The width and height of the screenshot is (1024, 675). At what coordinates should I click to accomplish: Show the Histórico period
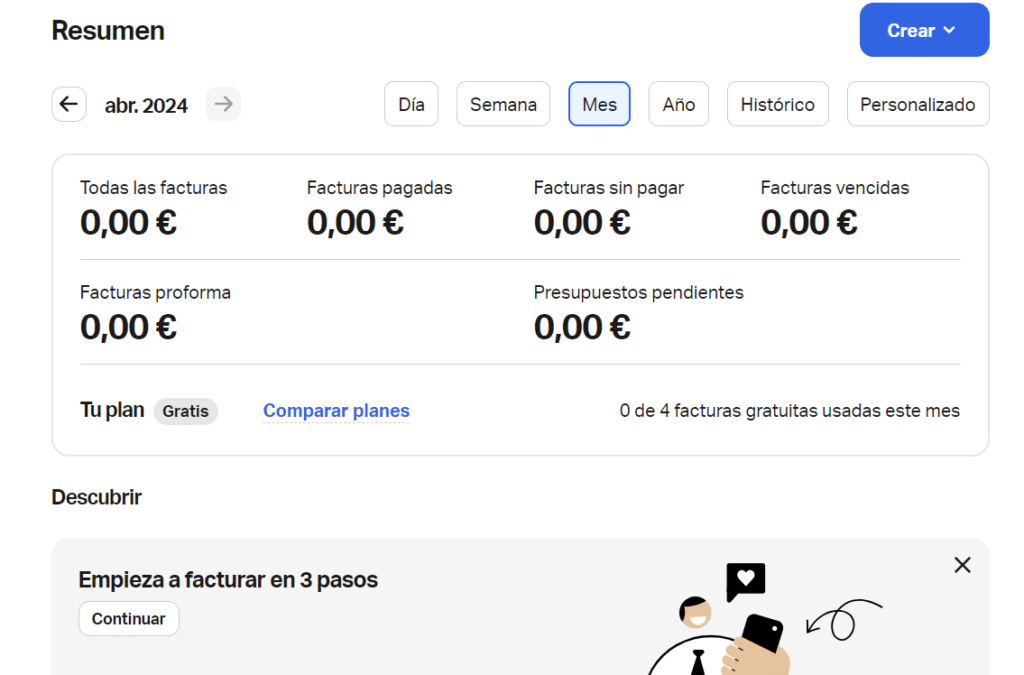pos(777,104)
